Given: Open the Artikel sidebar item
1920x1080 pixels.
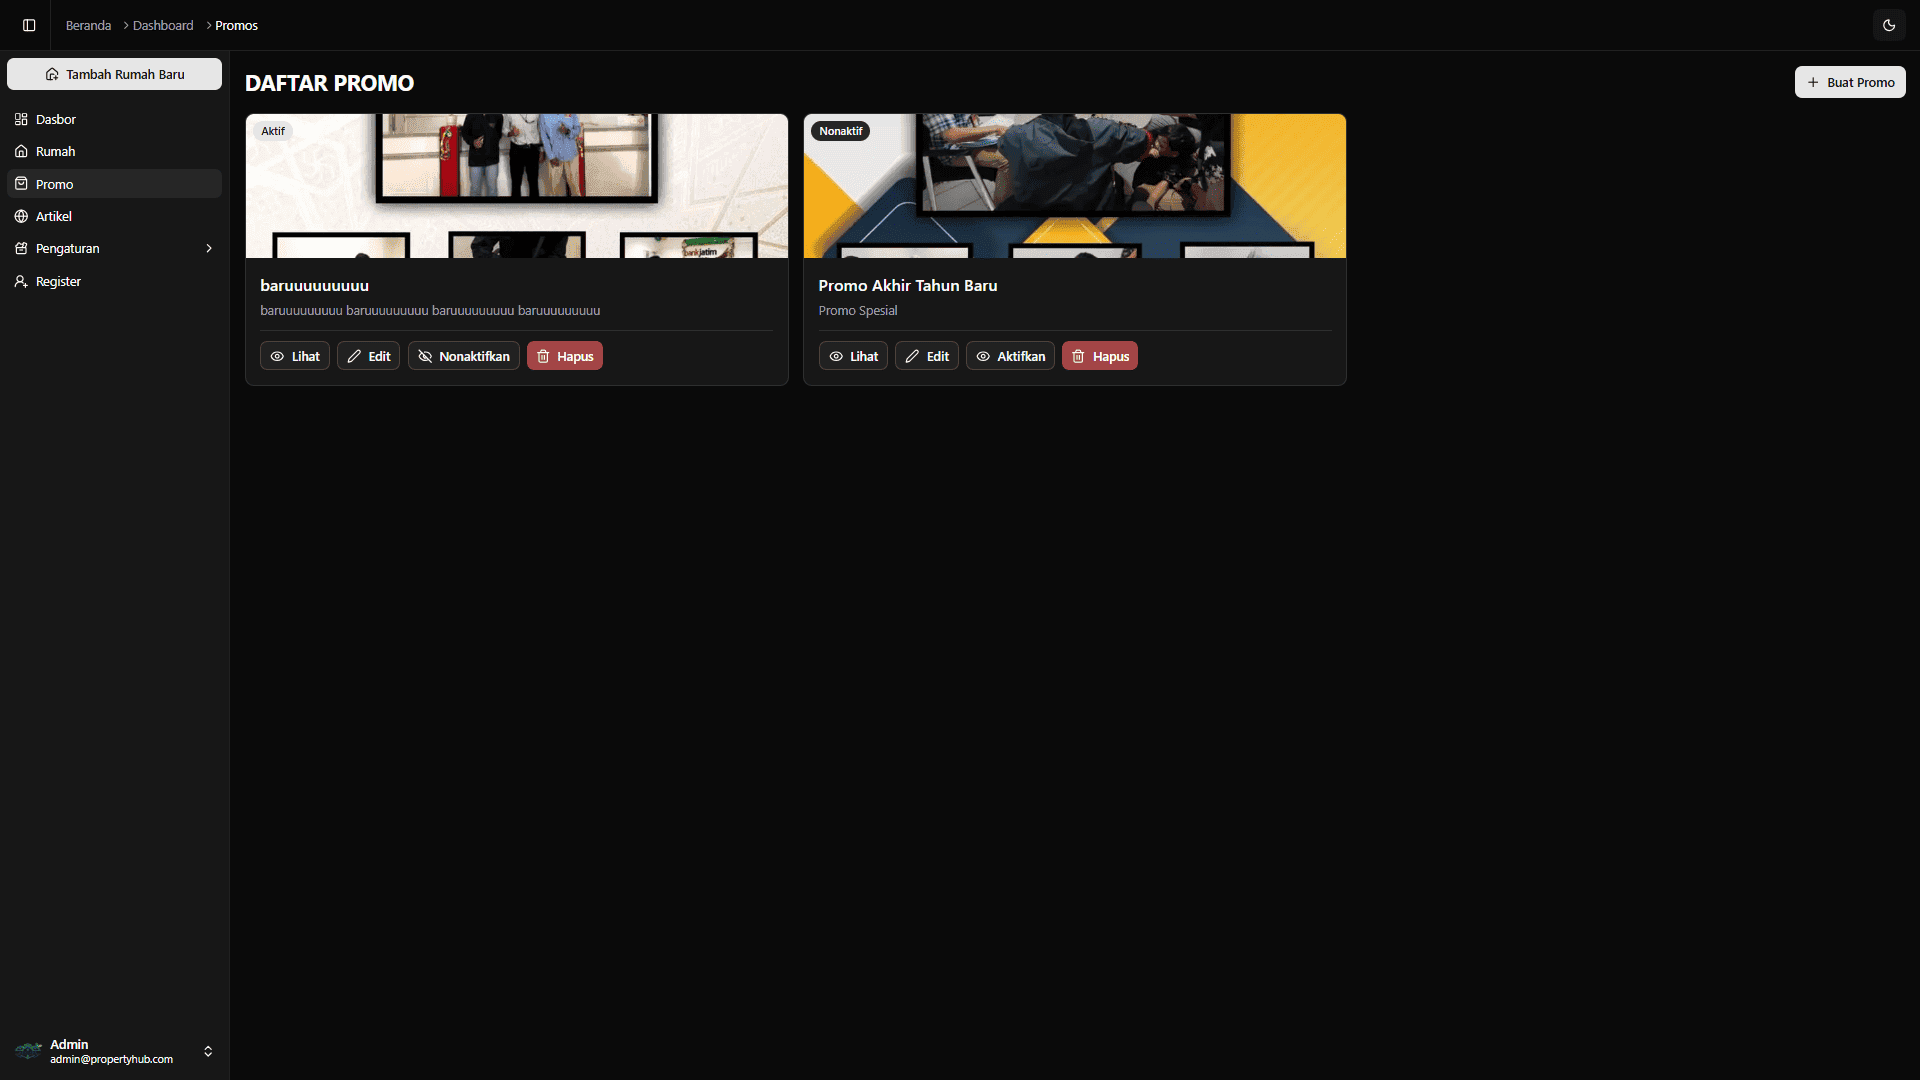Looking at the screenshot, I should point(114,216).
